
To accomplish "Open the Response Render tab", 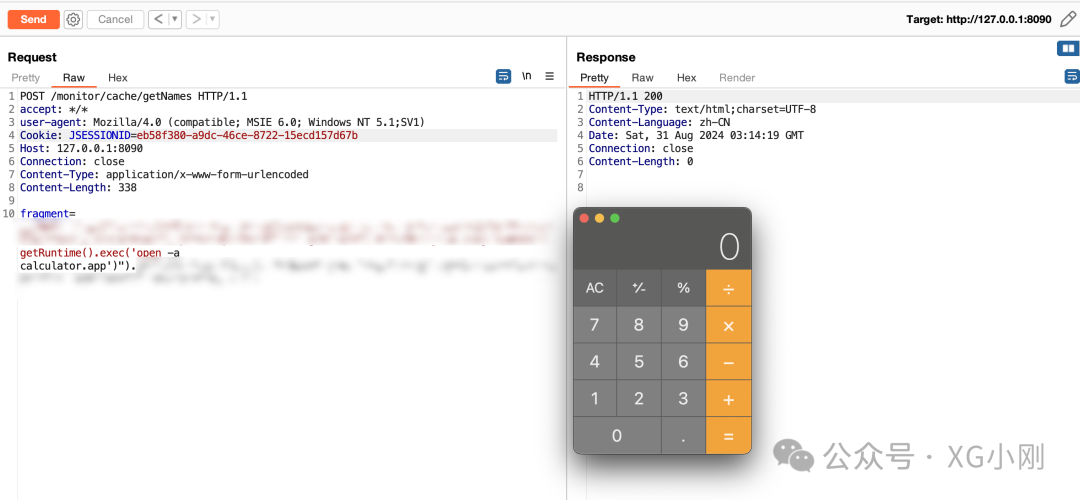I will 737,78.
